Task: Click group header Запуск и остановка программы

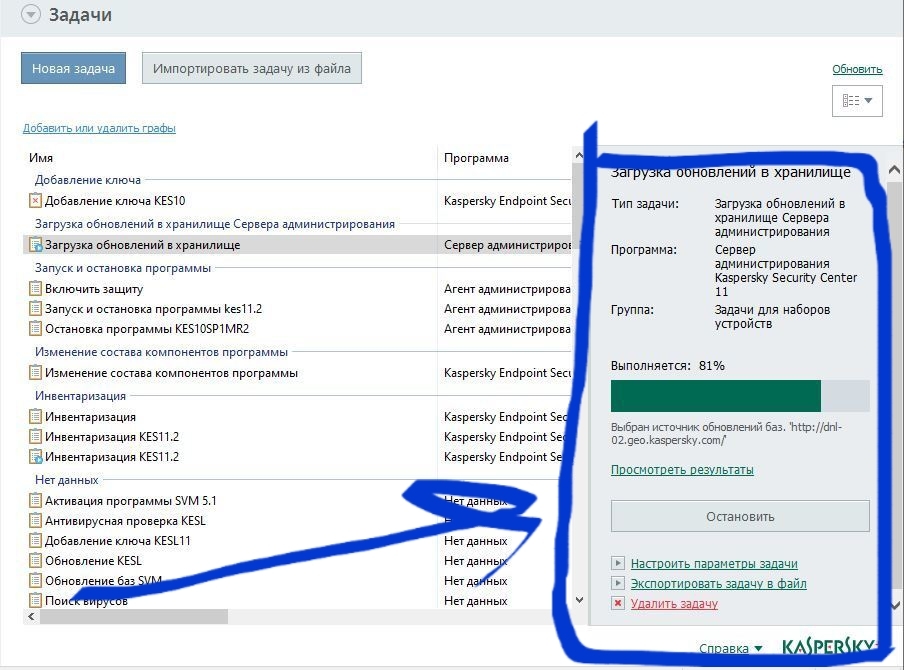Action: point(123,268)
